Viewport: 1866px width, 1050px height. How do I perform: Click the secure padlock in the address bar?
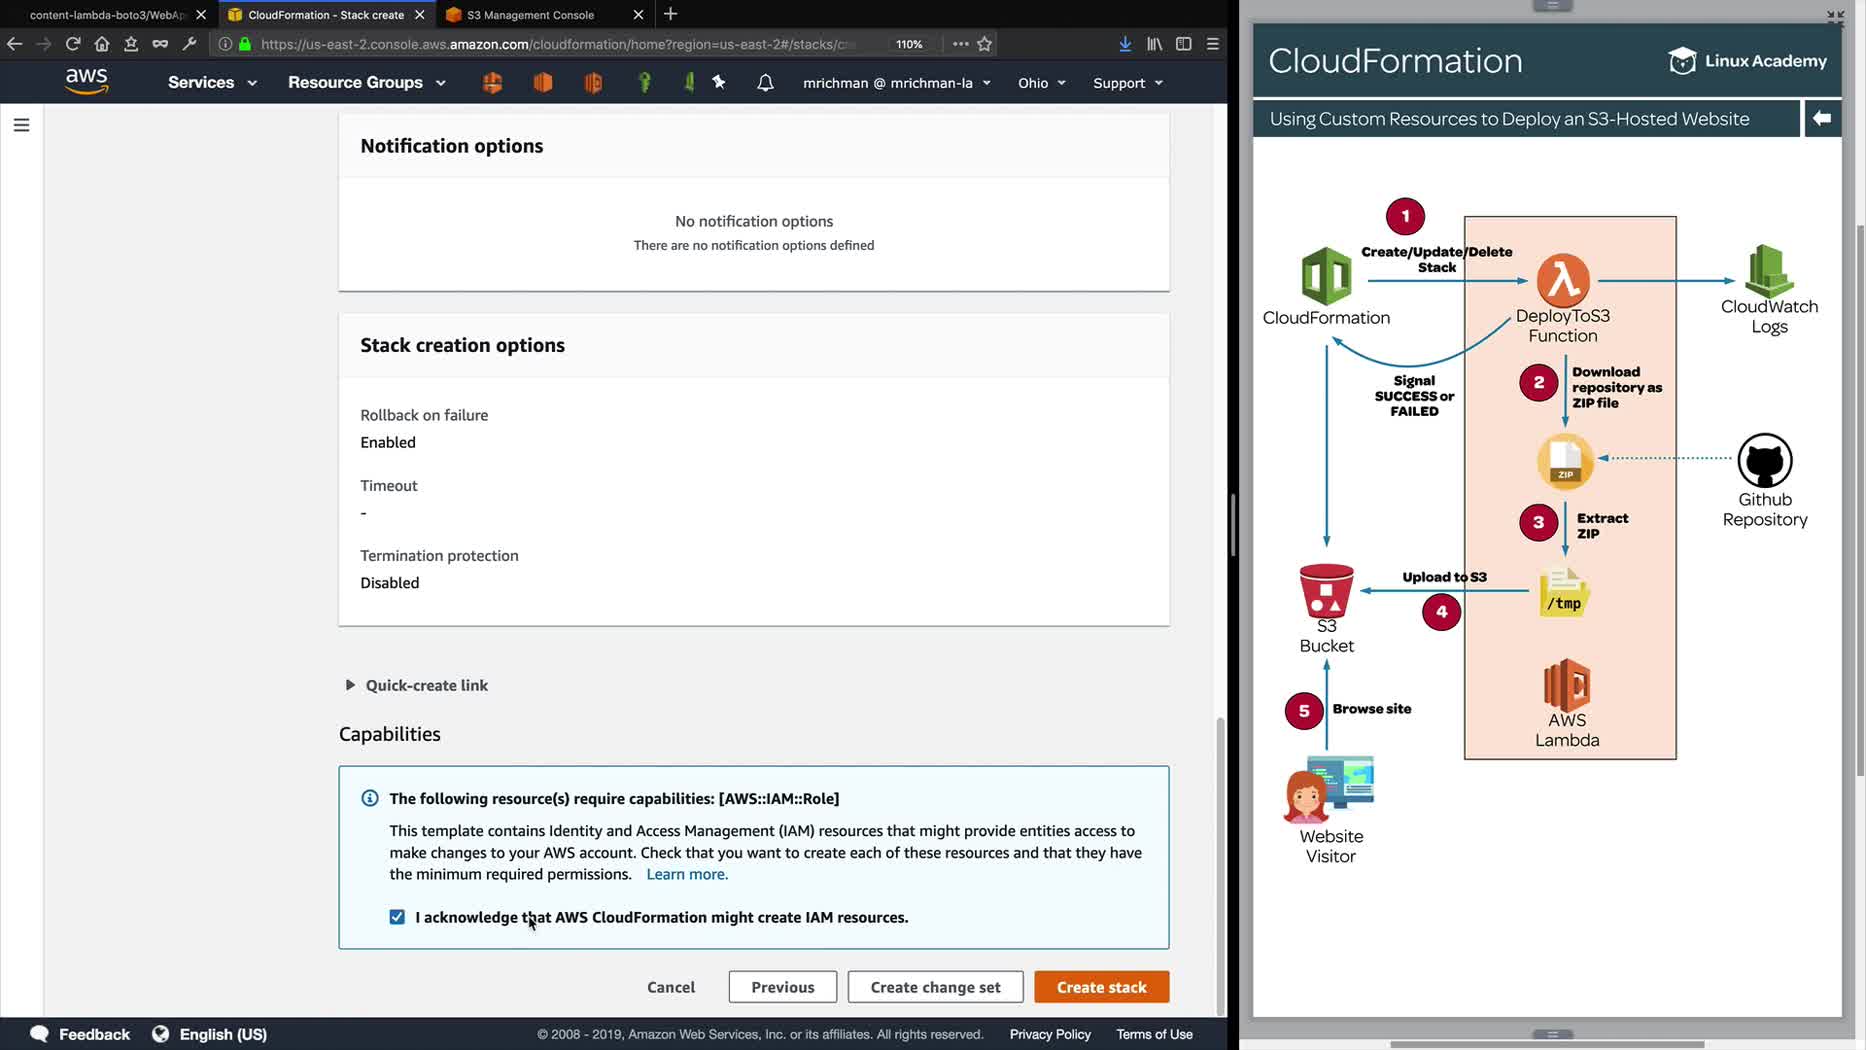click(245, 44)
